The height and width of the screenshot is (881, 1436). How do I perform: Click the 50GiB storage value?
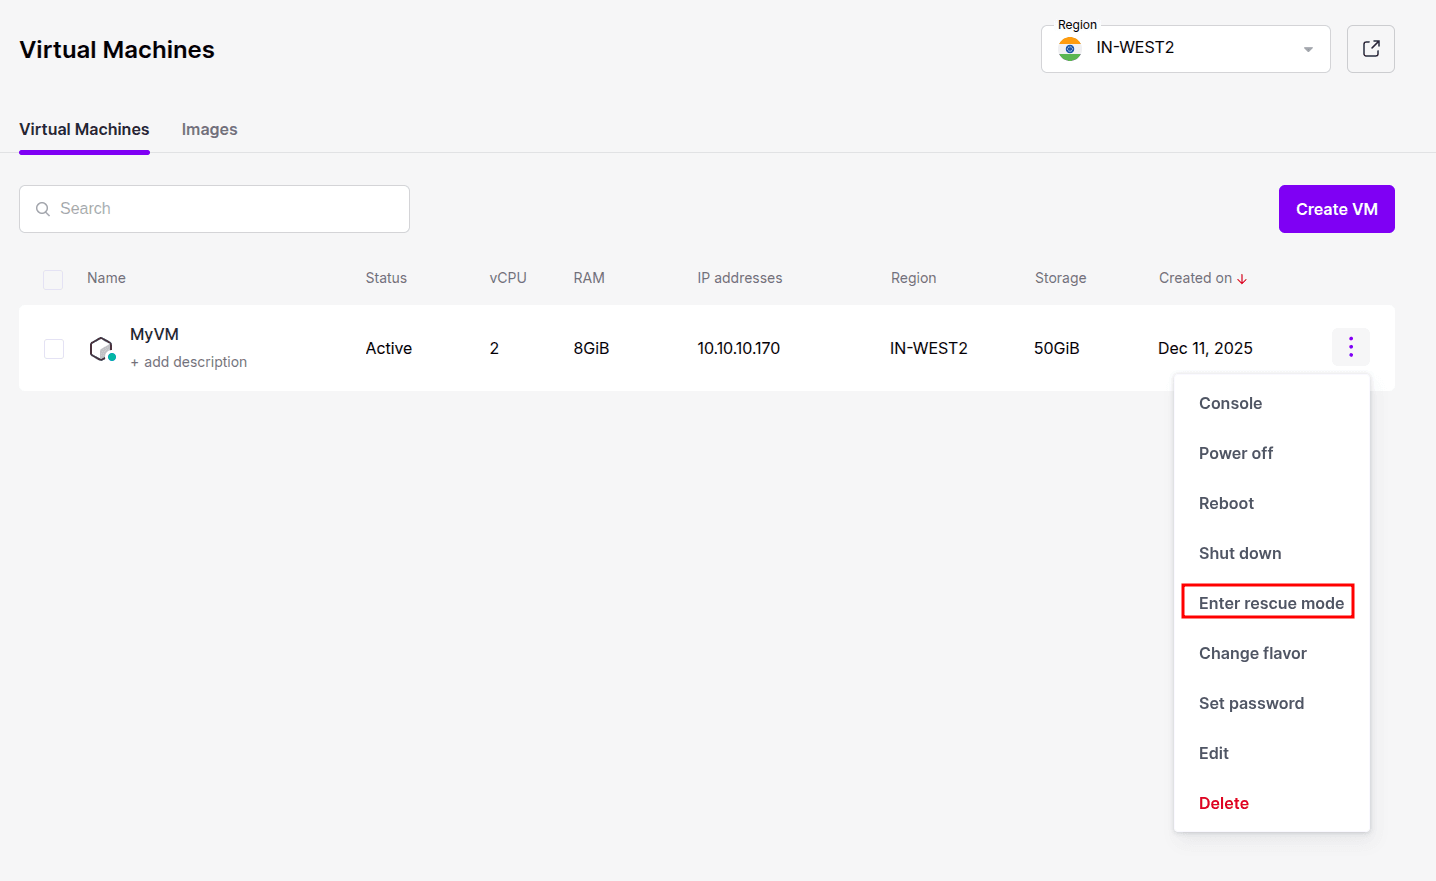coord(1057,348)
